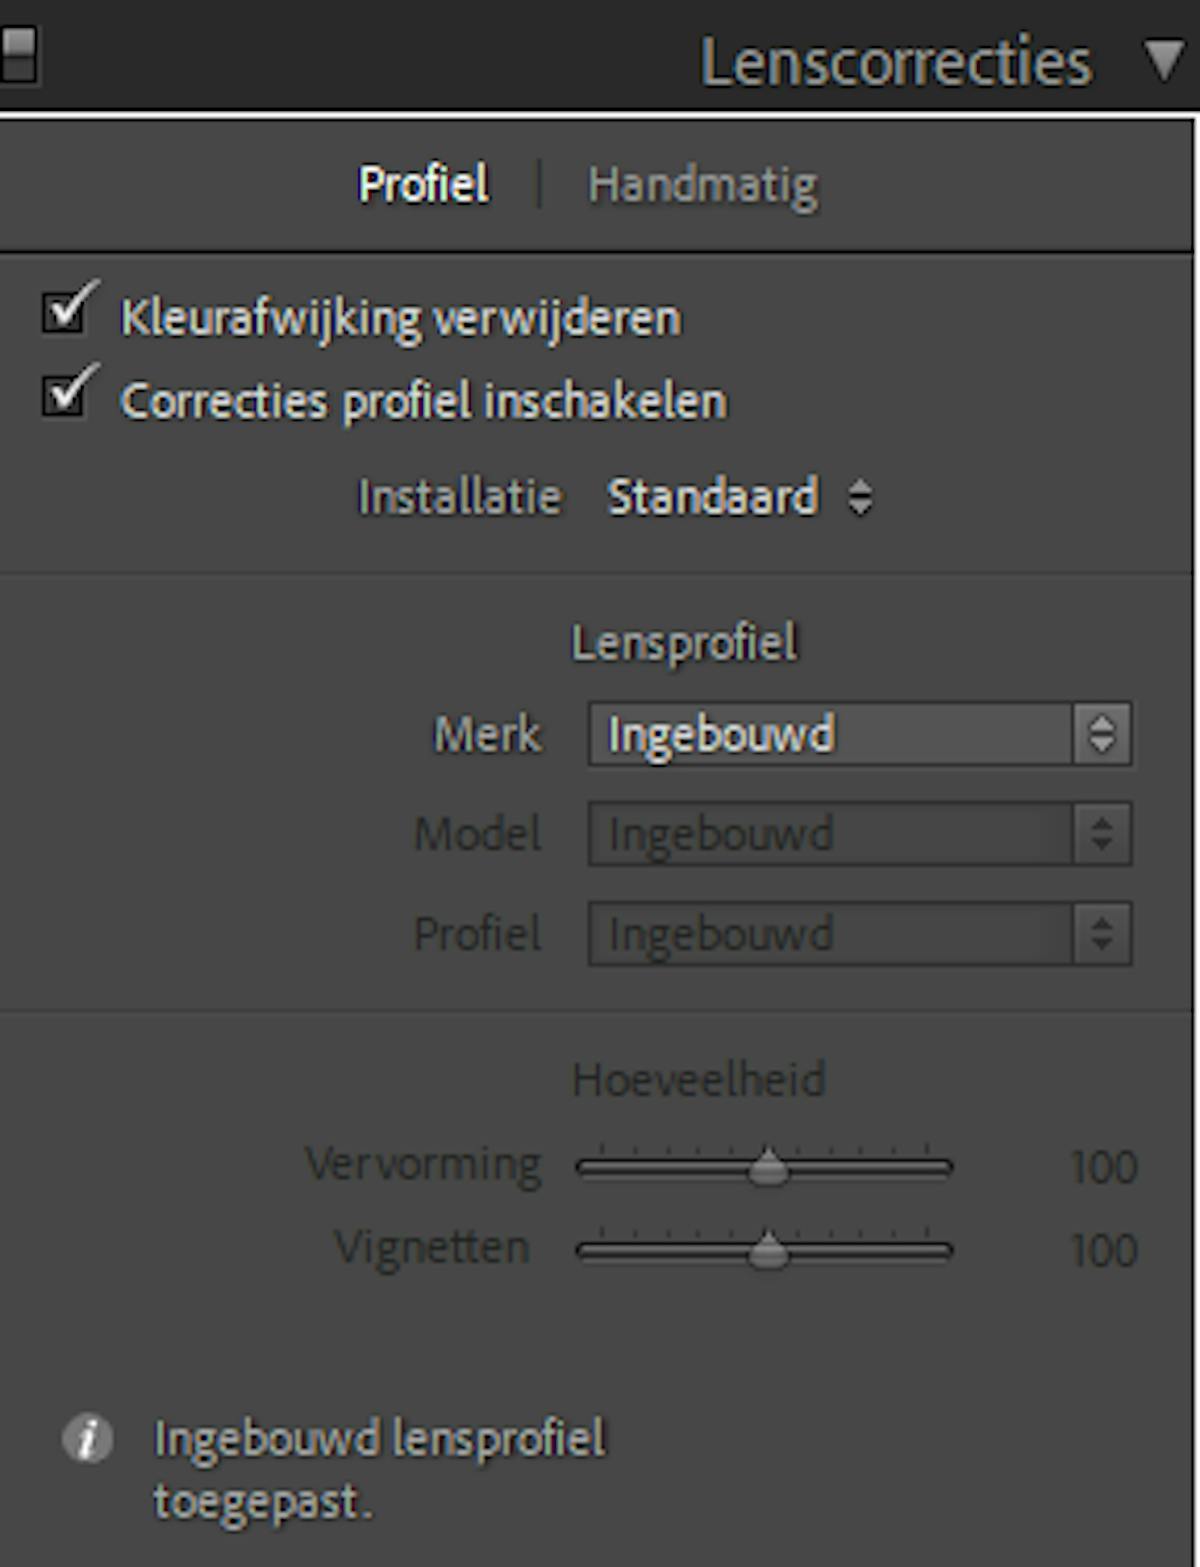
Task: Toggle the Lenscorrecties panel switch icon
Action: pyautogui.click(x=19, y=54)
